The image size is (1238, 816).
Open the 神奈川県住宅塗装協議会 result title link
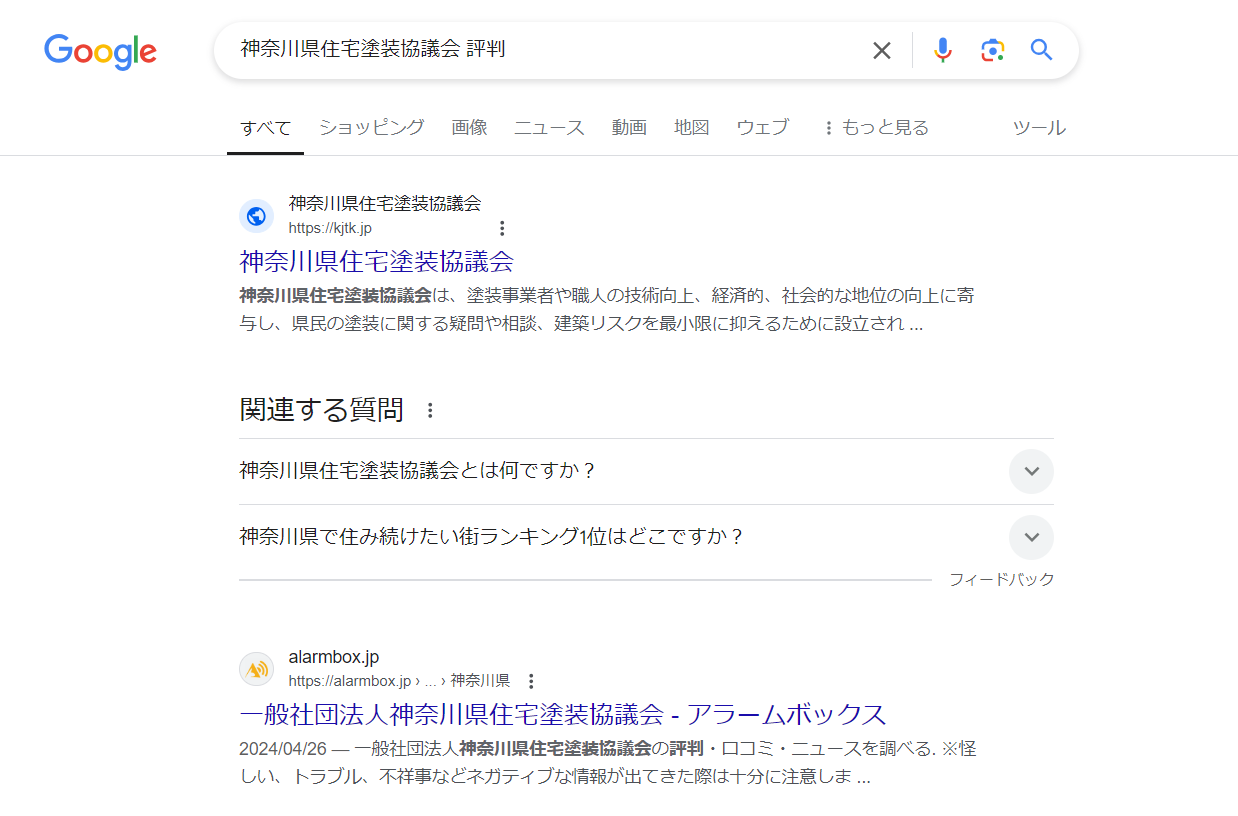[376, 262]
